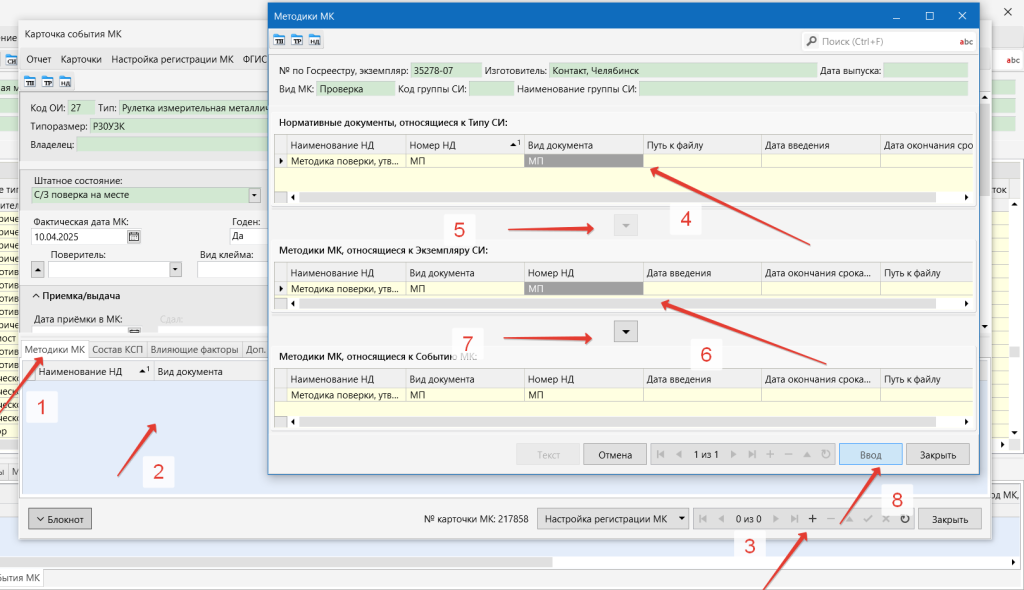Switch to the Состав КСП tab
This screenshot has height=590, width=1024.
(117, 350)
